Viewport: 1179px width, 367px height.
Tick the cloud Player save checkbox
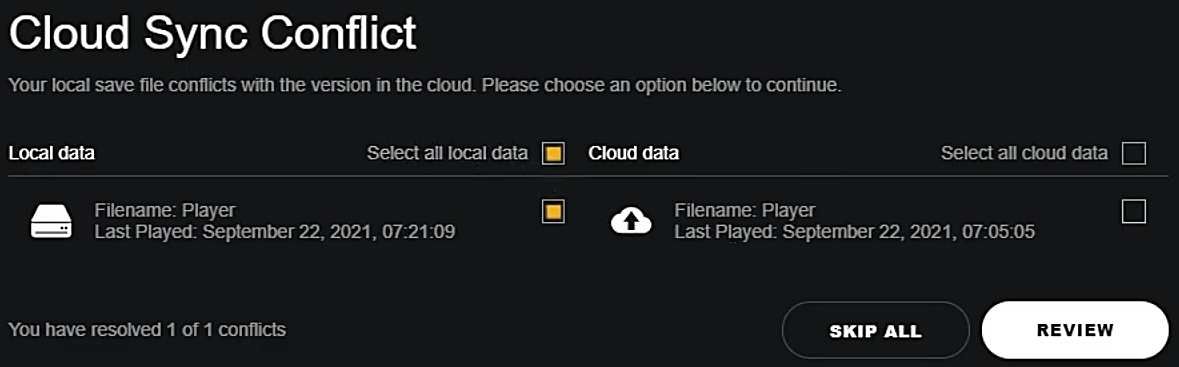point(1133,211)
